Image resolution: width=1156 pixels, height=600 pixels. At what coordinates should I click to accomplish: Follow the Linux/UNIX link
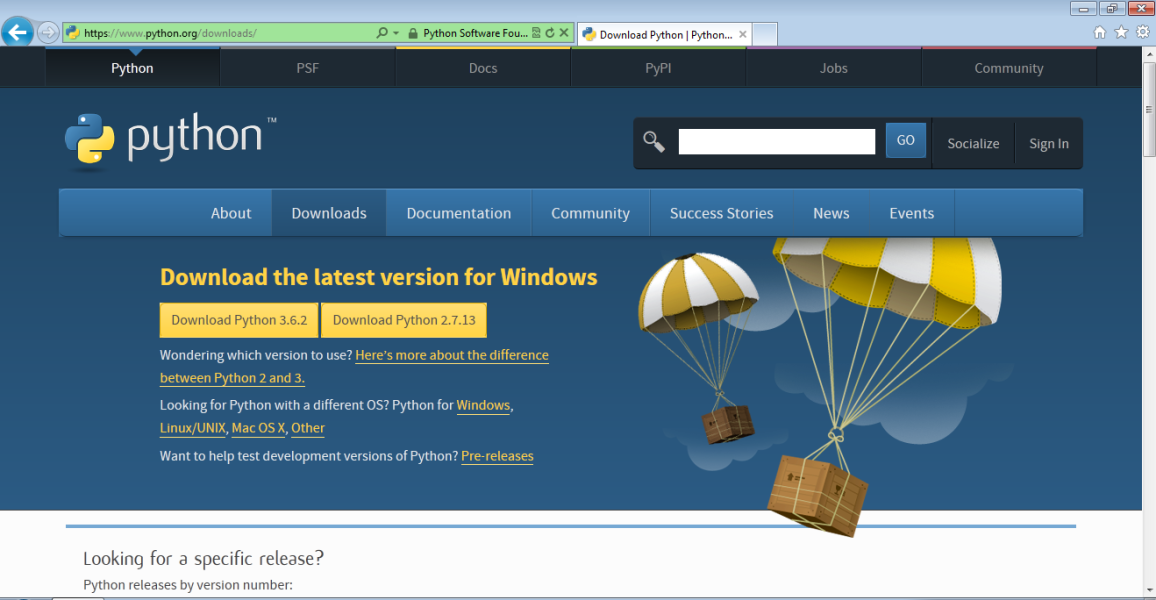coord(192,428)
